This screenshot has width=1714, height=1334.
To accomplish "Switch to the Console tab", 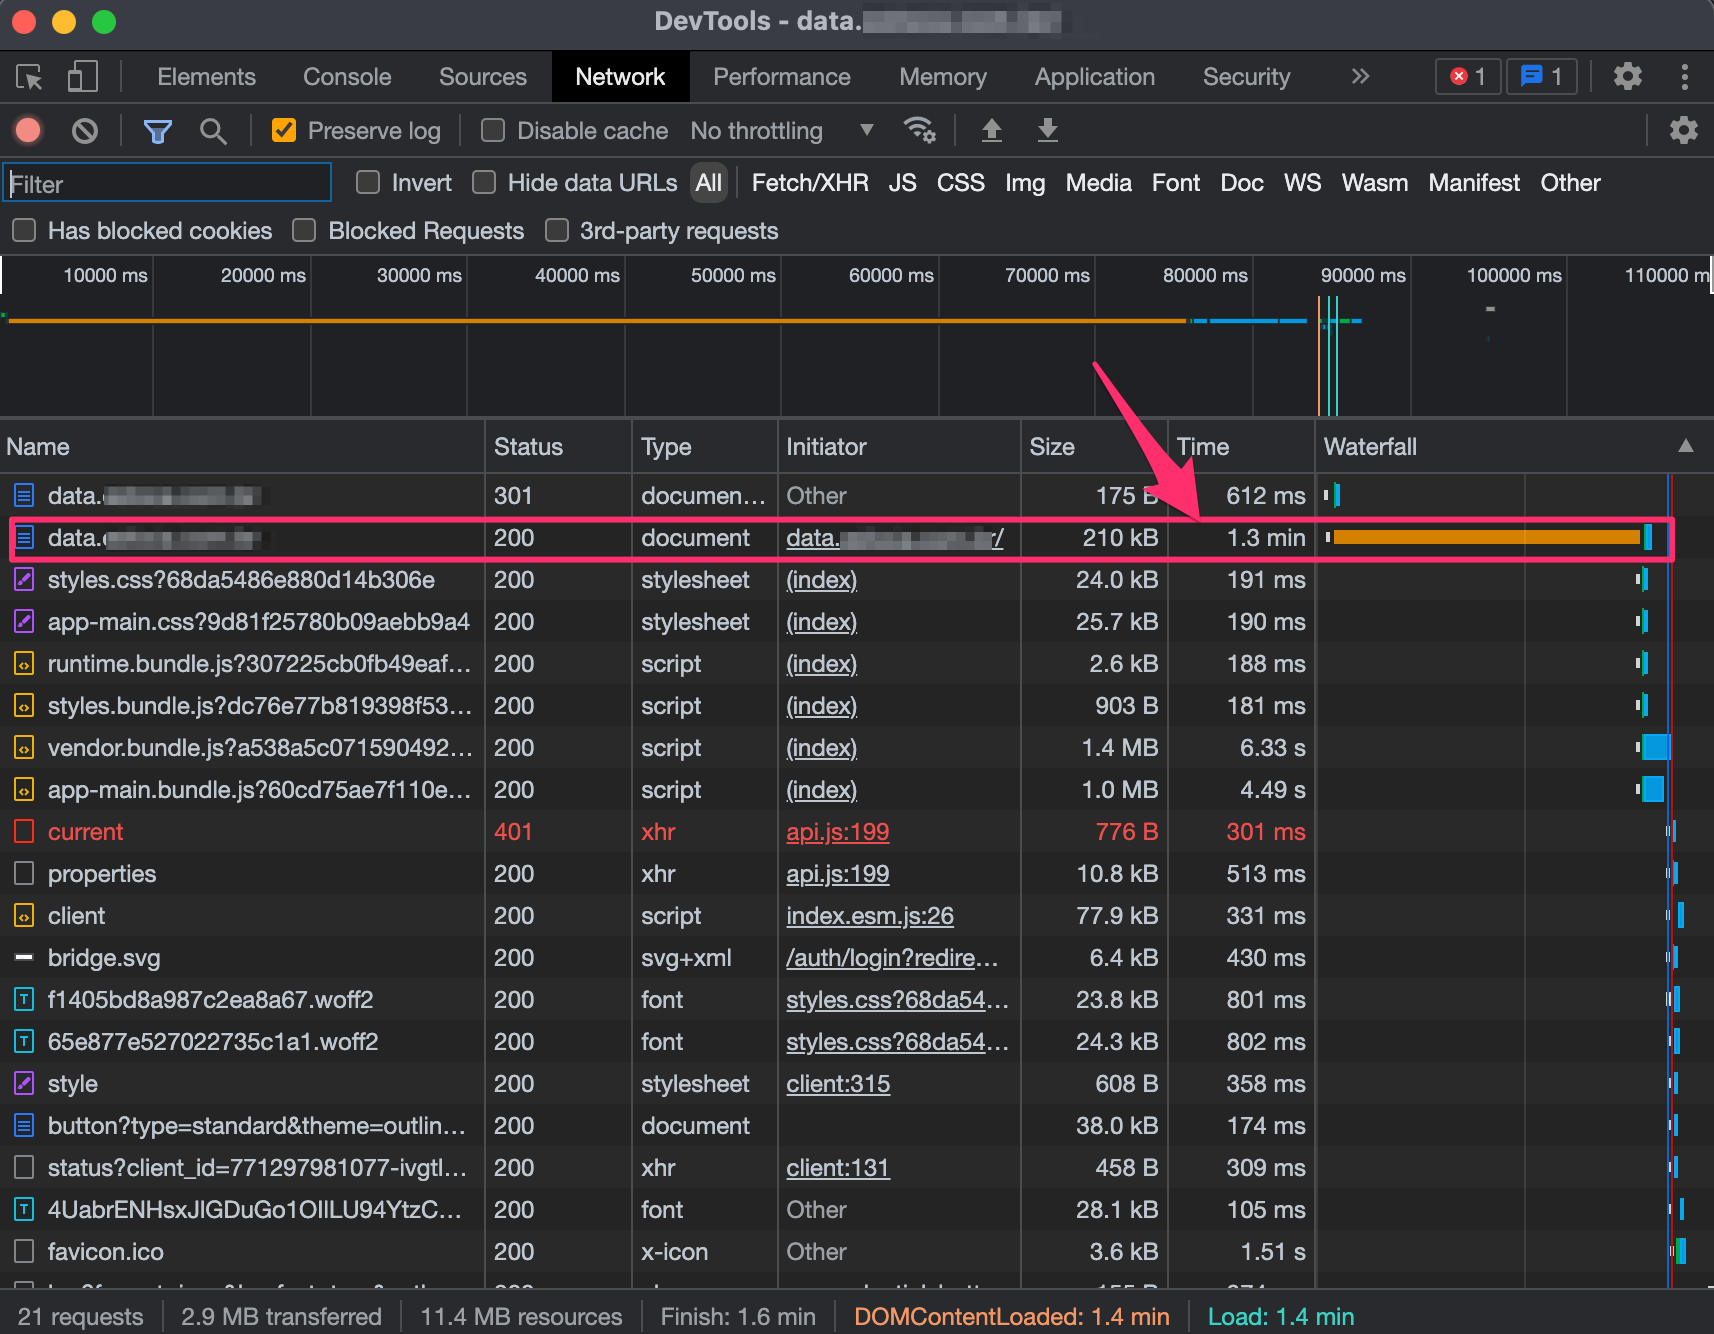I will [x=347, y=77].
